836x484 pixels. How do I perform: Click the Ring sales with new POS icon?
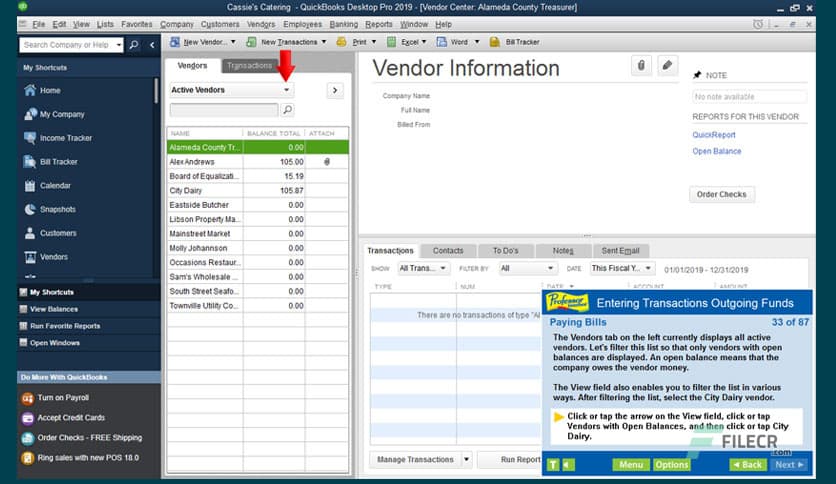[x=28, y=458]
